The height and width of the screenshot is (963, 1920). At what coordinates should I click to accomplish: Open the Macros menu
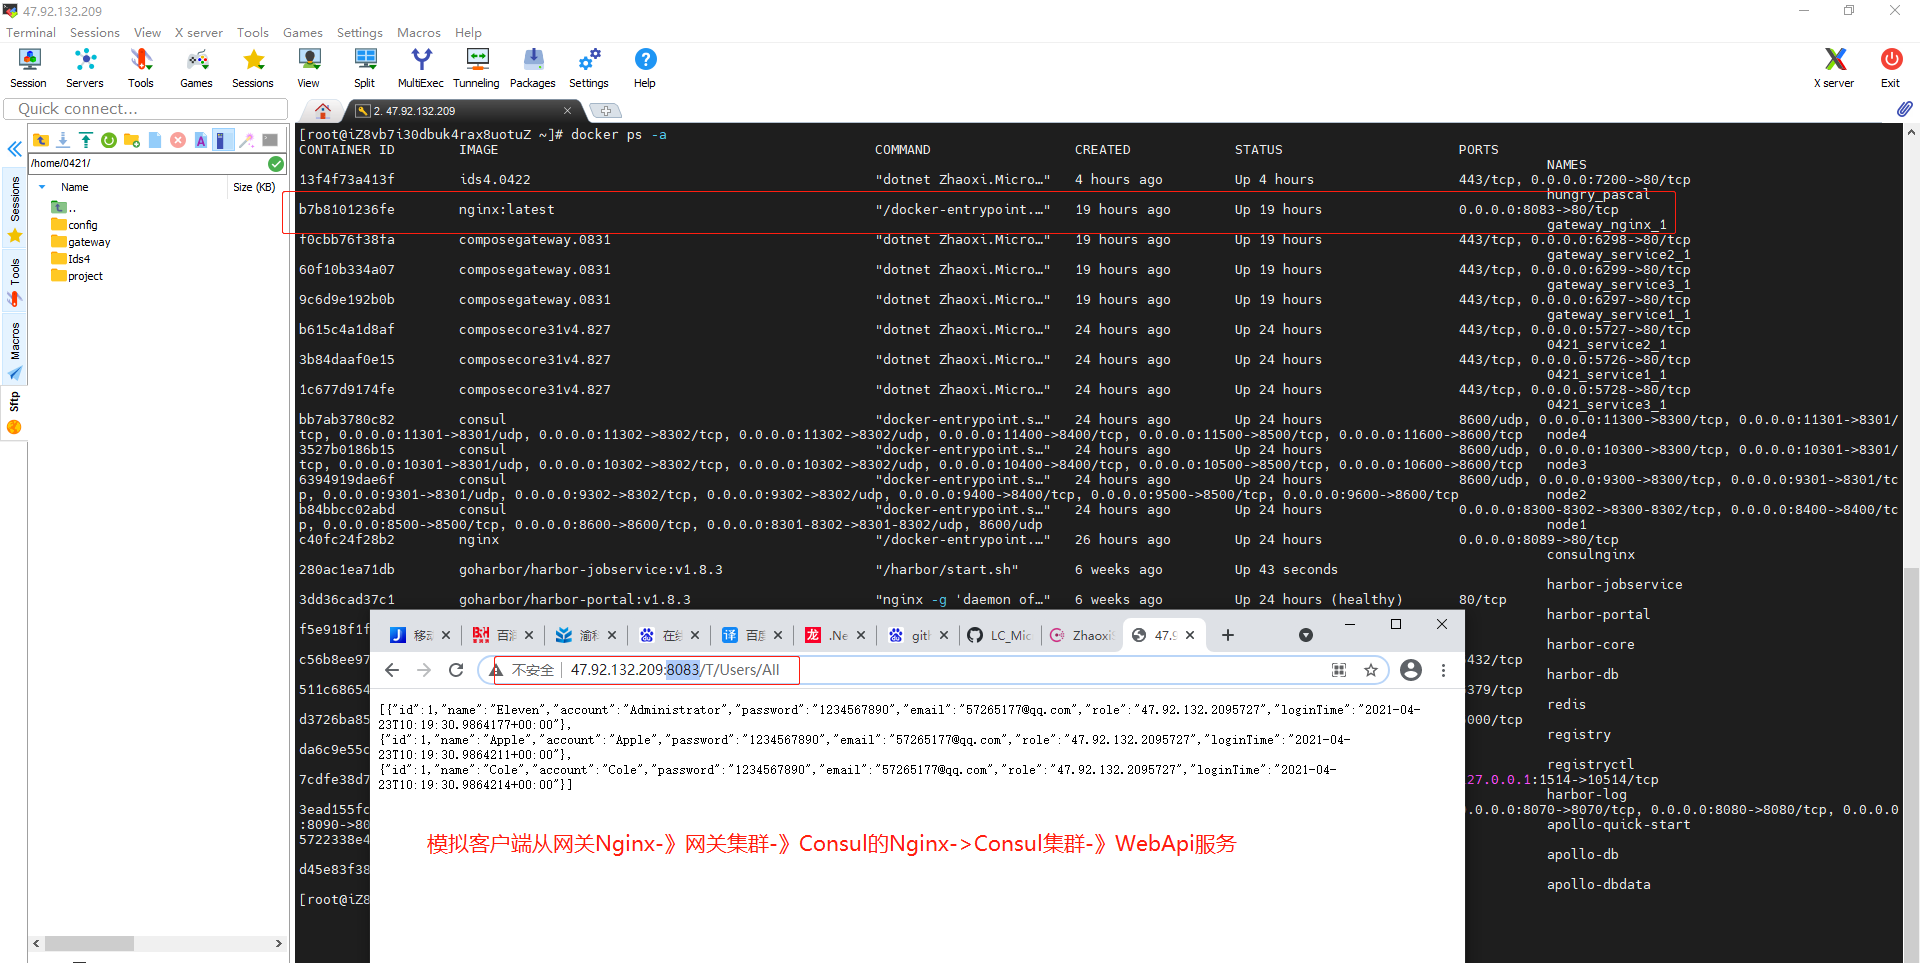419,32
